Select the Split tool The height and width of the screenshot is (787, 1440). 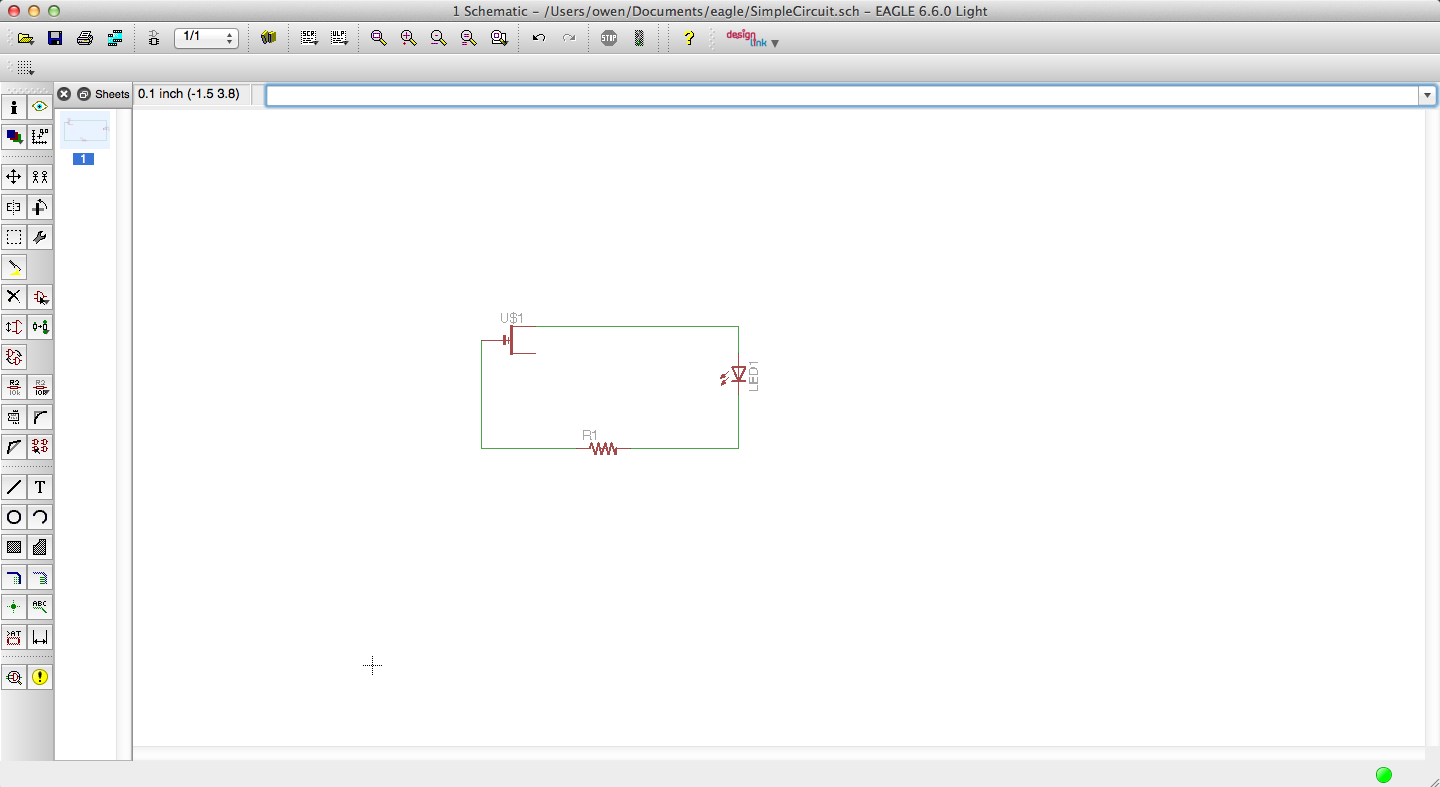pyautogui.click(x=14, y=447)
